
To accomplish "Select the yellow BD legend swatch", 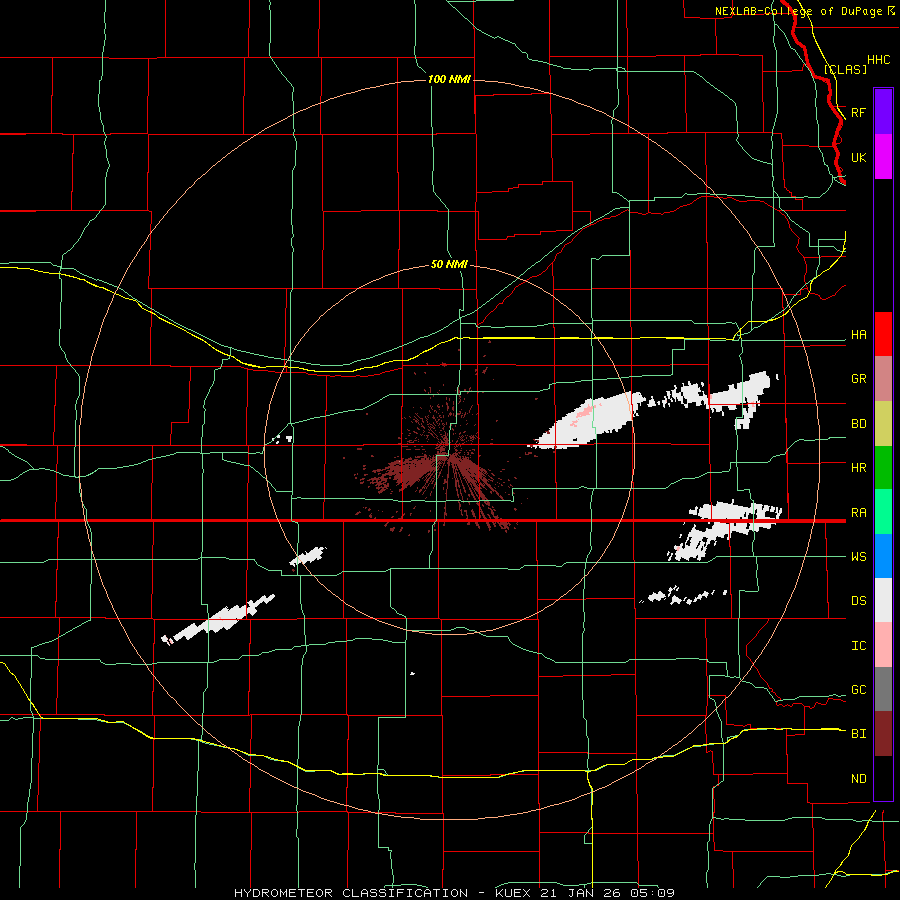I will click(x=883, y=424).
